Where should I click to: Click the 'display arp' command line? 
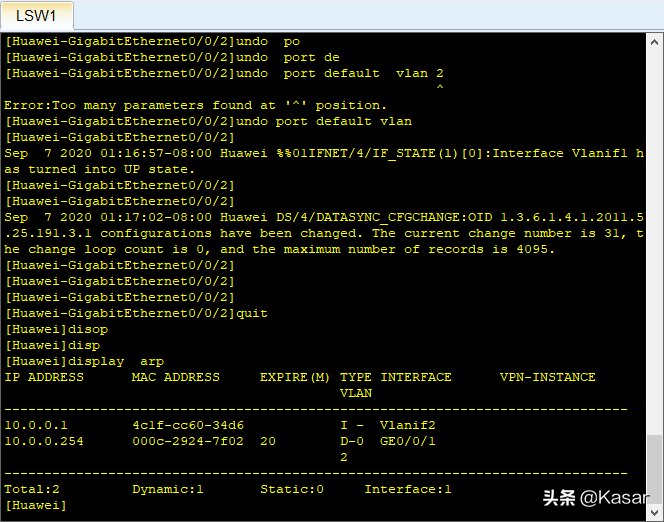point(84,362)
